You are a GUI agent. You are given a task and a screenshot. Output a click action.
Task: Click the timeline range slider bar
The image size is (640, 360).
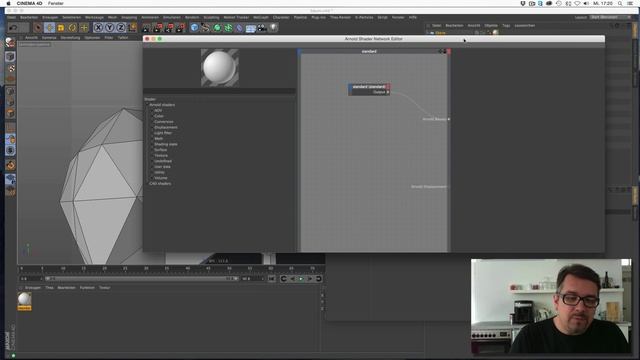(142, 279)
